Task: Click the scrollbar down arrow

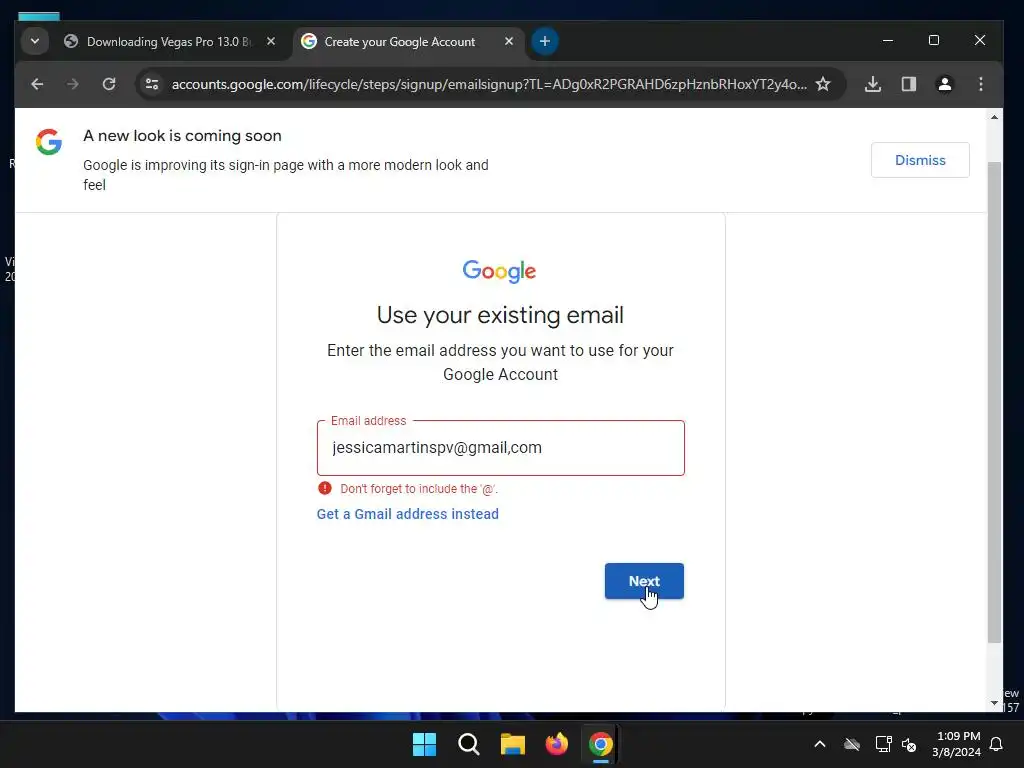Action: tap(994, 703)
